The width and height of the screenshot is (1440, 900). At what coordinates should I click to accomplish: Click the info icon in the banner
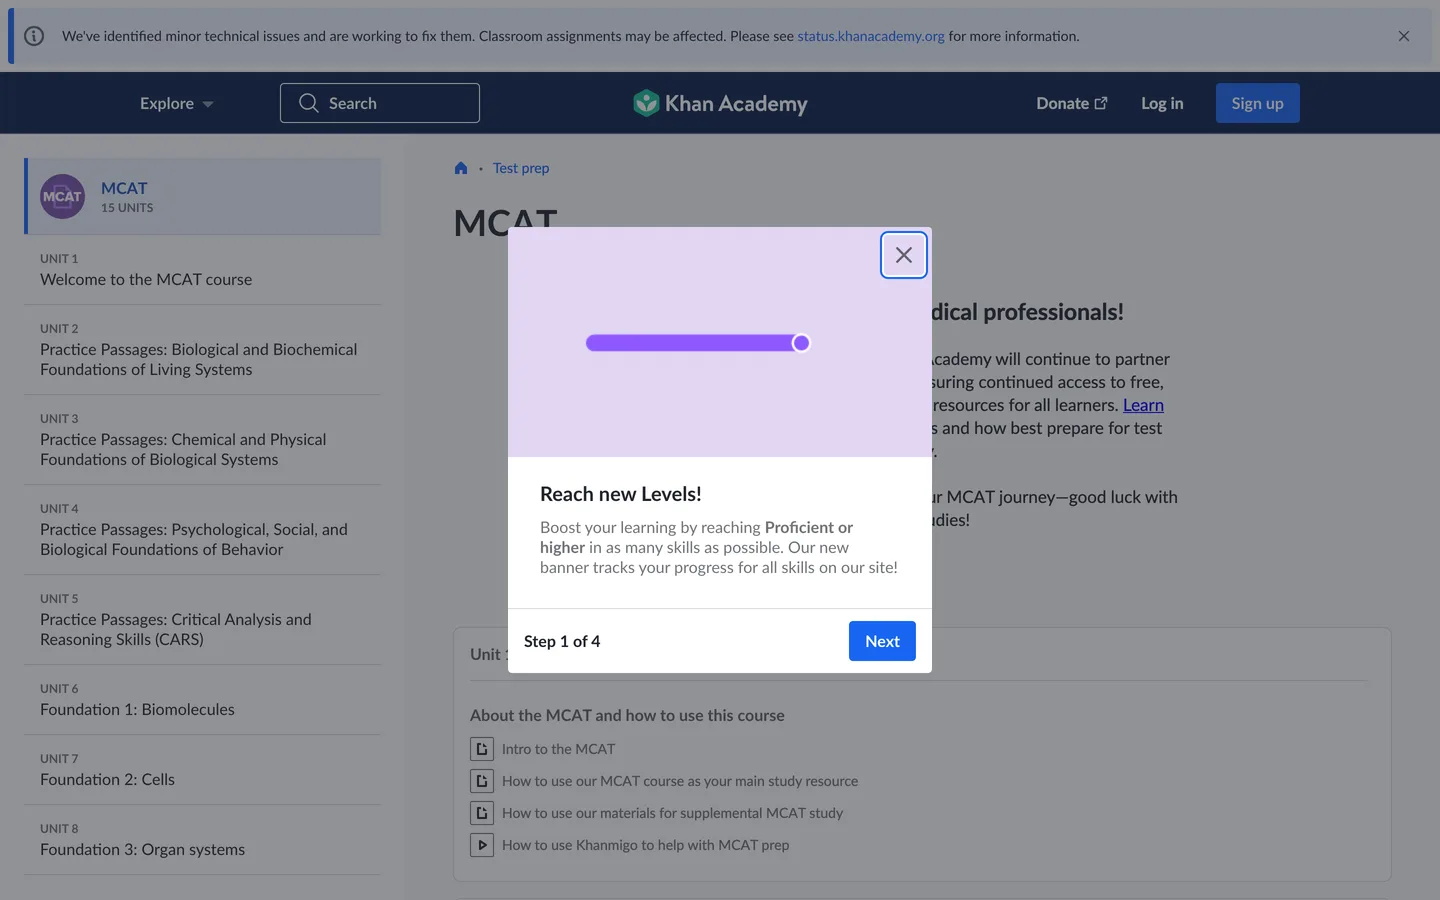tap(34, 36)
